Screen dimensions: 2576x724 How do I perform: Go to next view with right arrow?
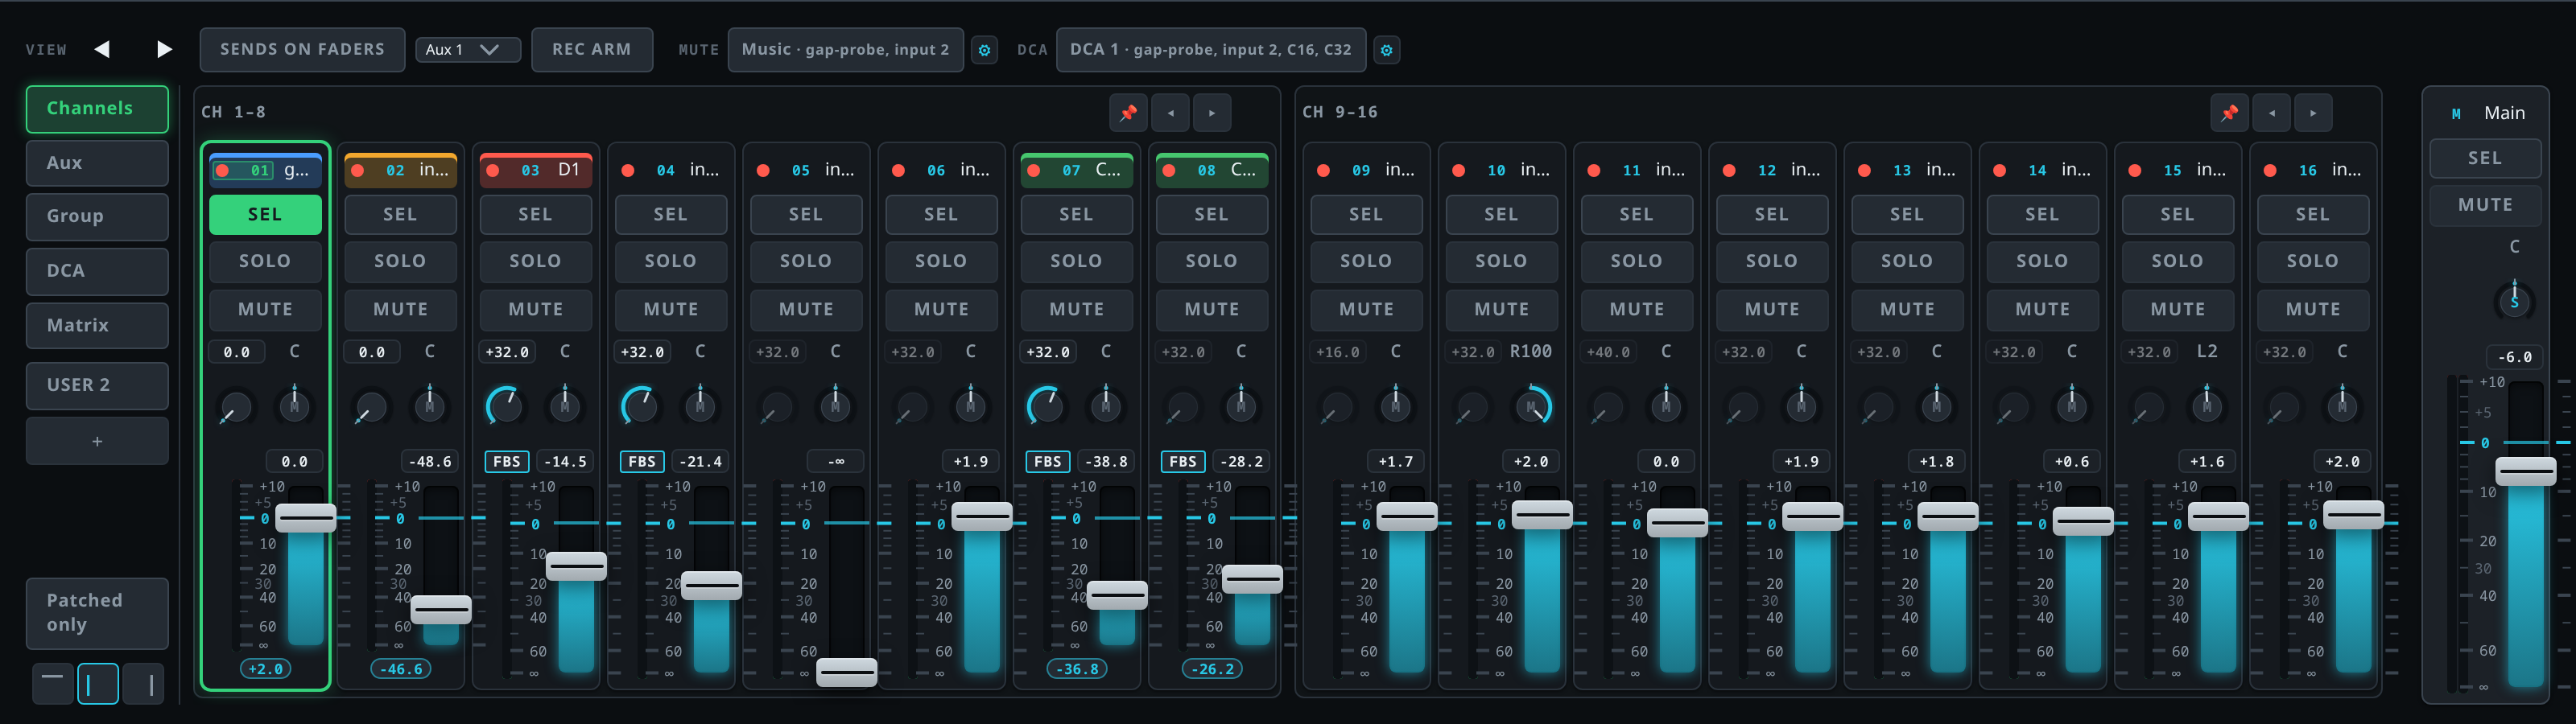click(x=165, y=49)
